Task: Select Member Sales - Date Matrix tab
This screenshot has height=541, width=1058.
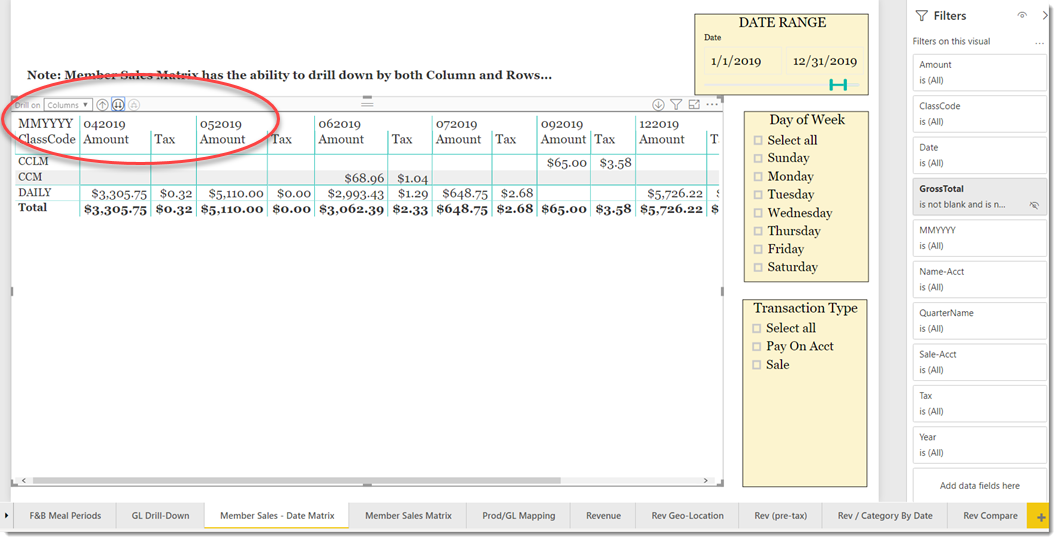Action: click(x=277, y=516)
